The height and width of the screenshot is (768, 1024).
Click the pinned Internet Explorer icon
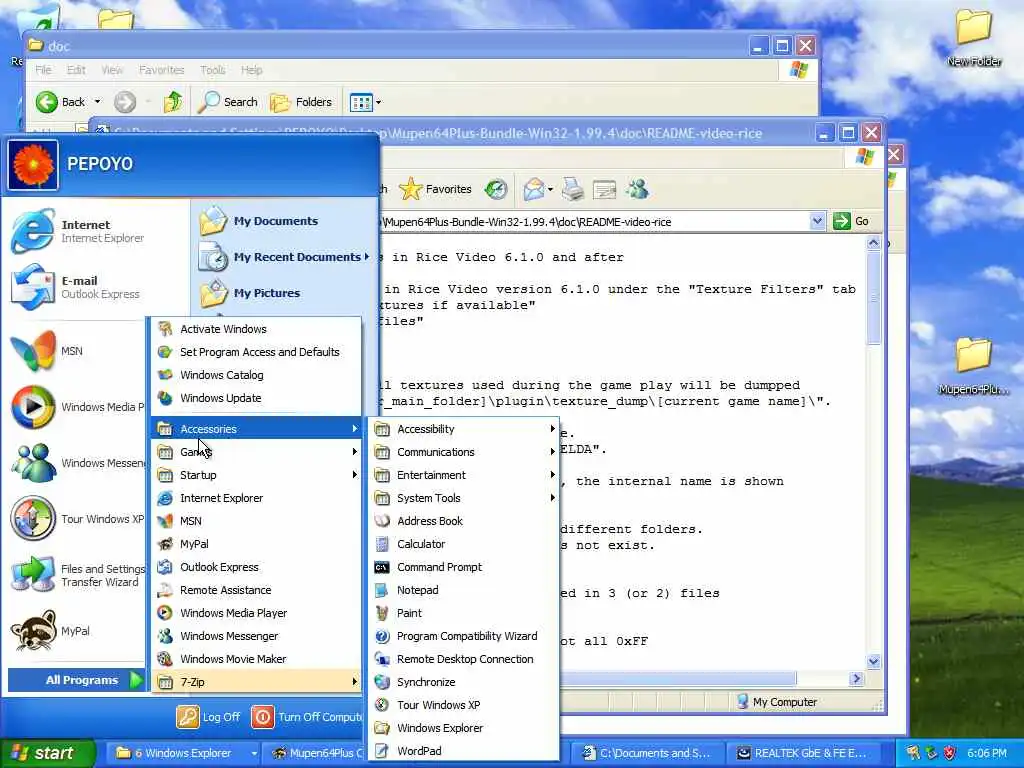pos(33,231)
